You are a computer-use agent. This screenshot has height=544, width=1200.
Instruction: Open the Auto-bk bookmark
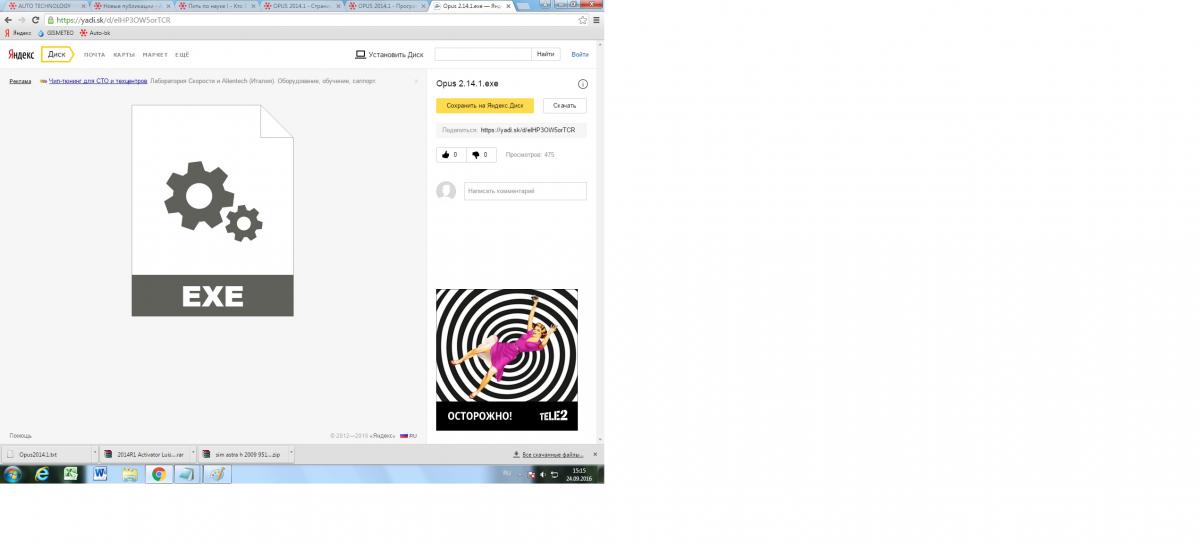coord(96,32)
